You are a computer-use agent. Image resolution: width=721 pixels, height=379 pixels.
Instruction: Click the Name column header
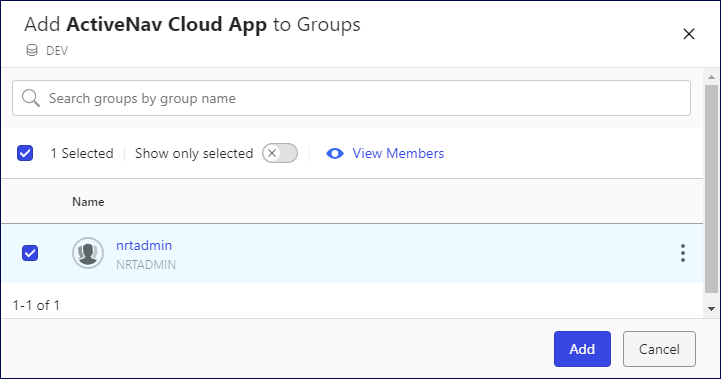tap(88, 202)
